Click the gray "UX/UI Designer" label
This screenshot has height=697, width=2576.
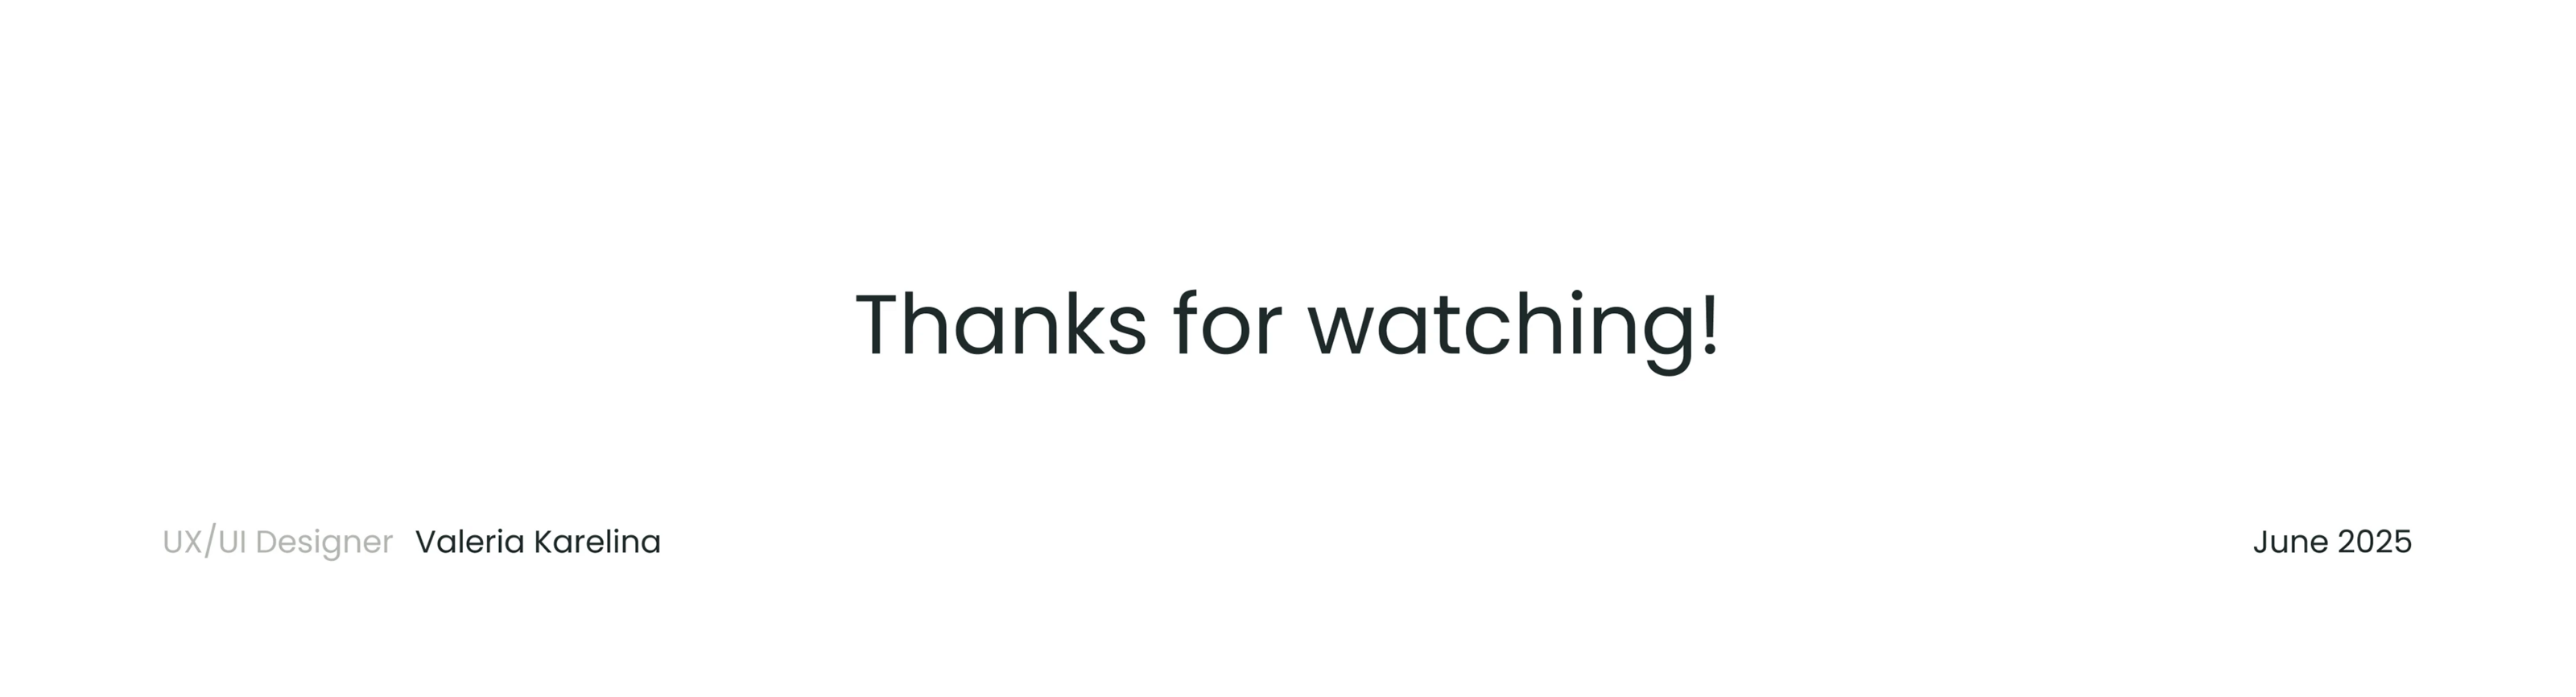pyautogui.click(x=277, y=542)
